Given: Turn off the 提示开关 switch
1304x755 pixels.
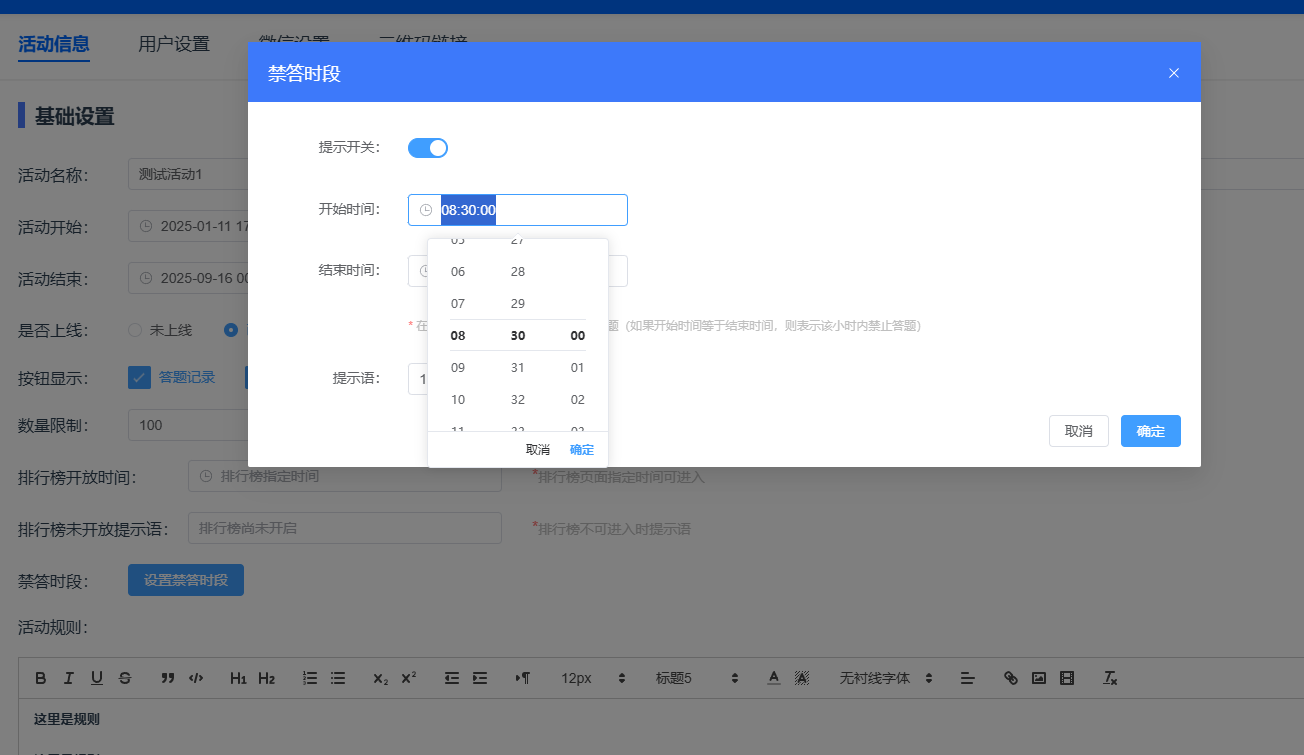Looking at the screenshot, I should point(428,148).
